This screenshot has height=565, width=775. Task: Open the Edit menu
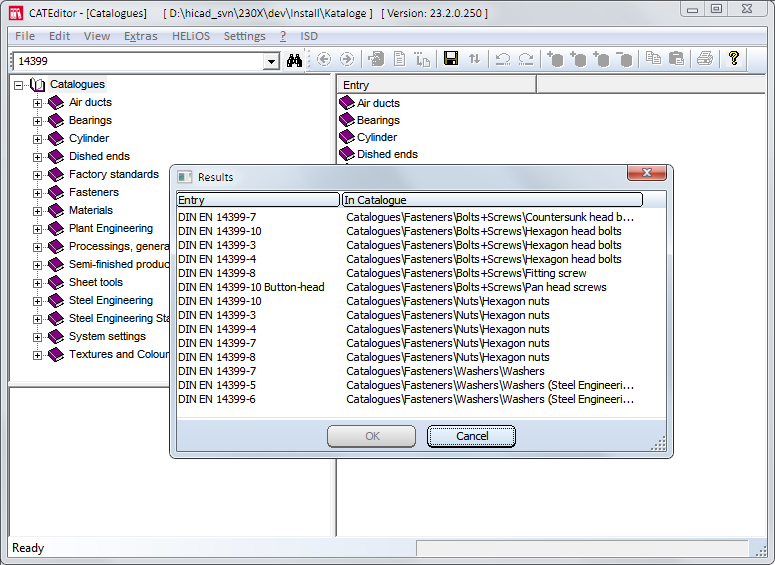tap(59, 36)
